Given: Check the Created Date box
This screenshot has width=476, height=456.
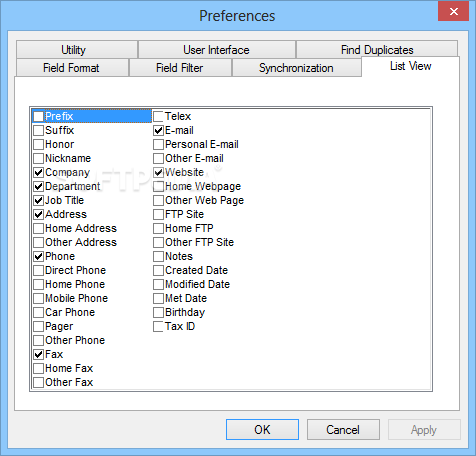Looking at the screenshot, I should tap(158, 270).
